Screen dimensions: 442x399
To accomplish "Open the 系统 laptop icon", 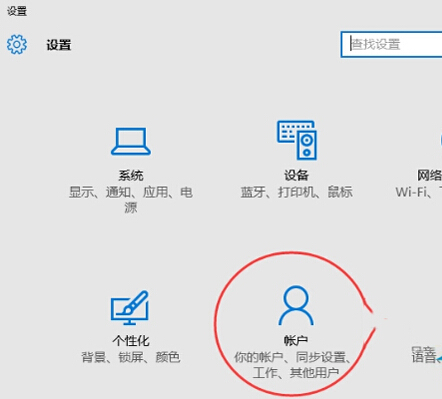I will pos(131,142).
